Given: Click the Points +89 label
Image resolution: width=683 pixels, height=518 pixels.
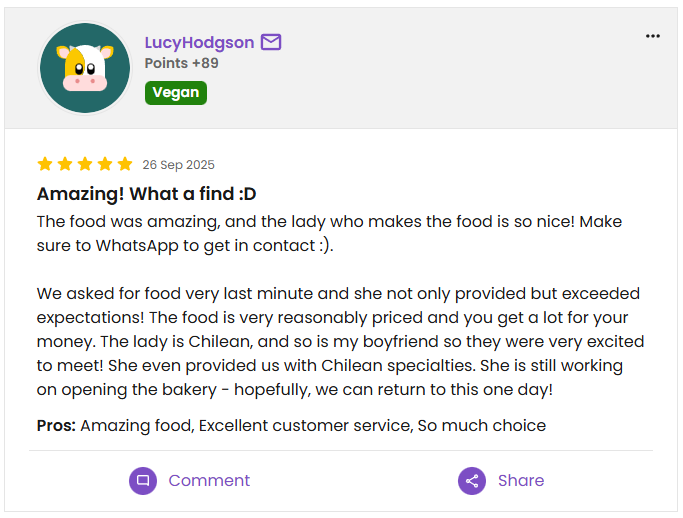Looking at the screenshot, I should (x=182, y=63).
